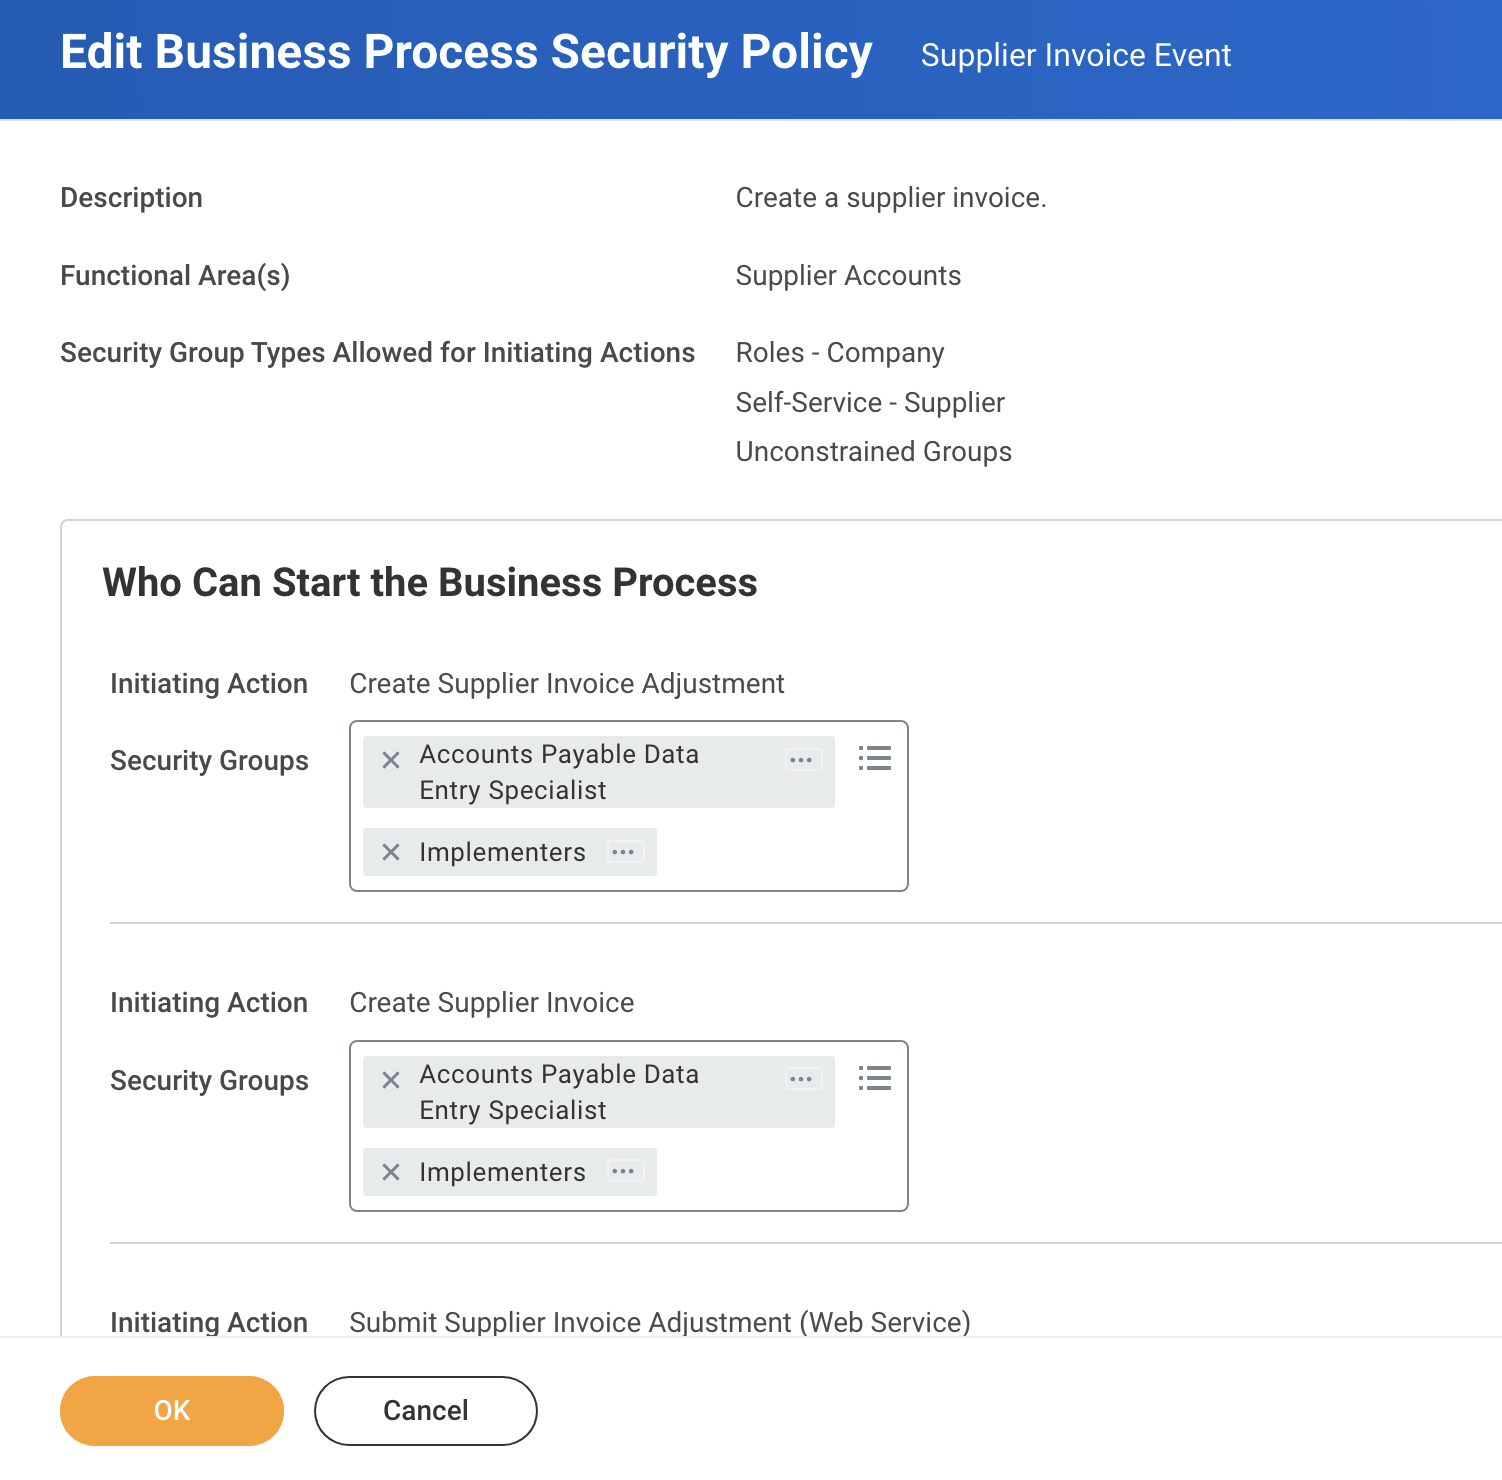Viewport: 1502px width, 1480px height.
Task: Remove Implementers group under Create Supplier Invoice
Action: [x=391, y=1172]
